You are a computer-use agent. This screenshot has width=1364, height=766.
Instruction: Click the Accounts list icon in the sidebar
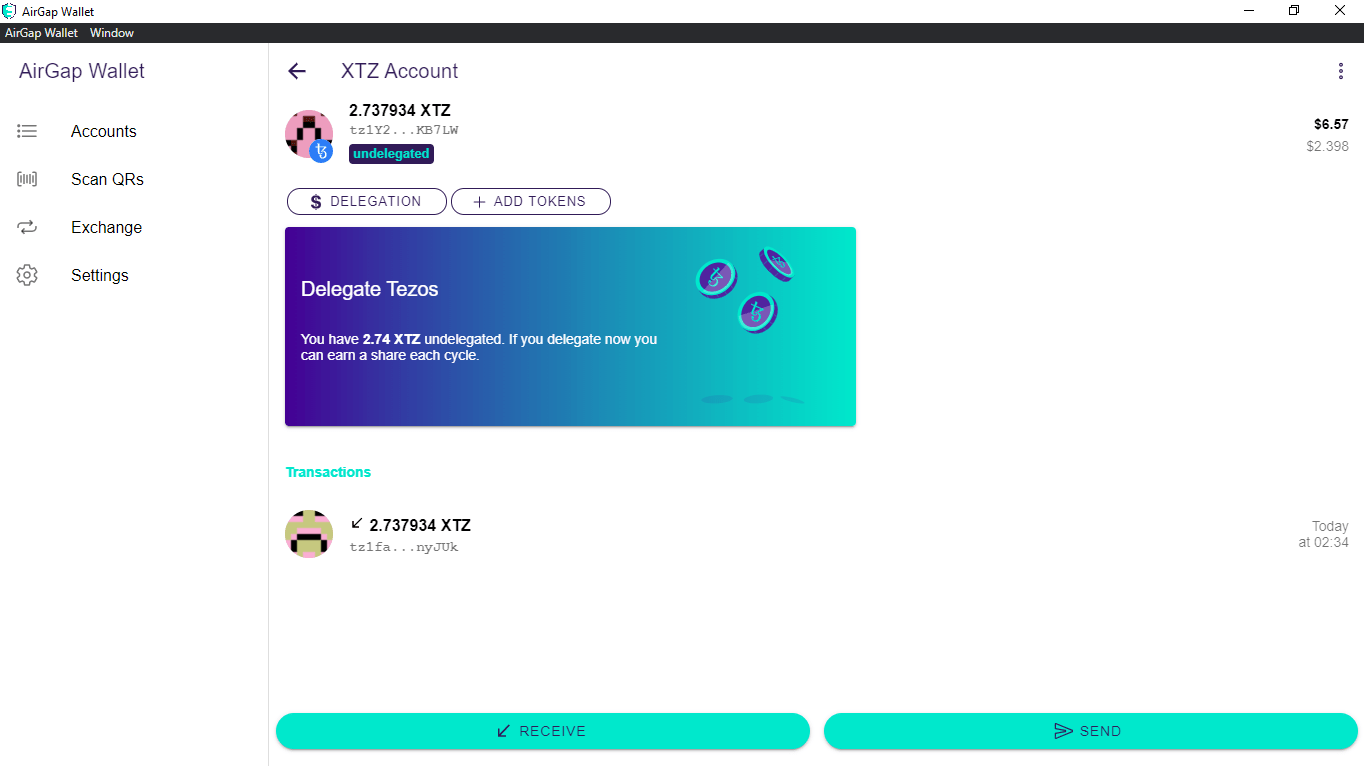coord(27,131)
